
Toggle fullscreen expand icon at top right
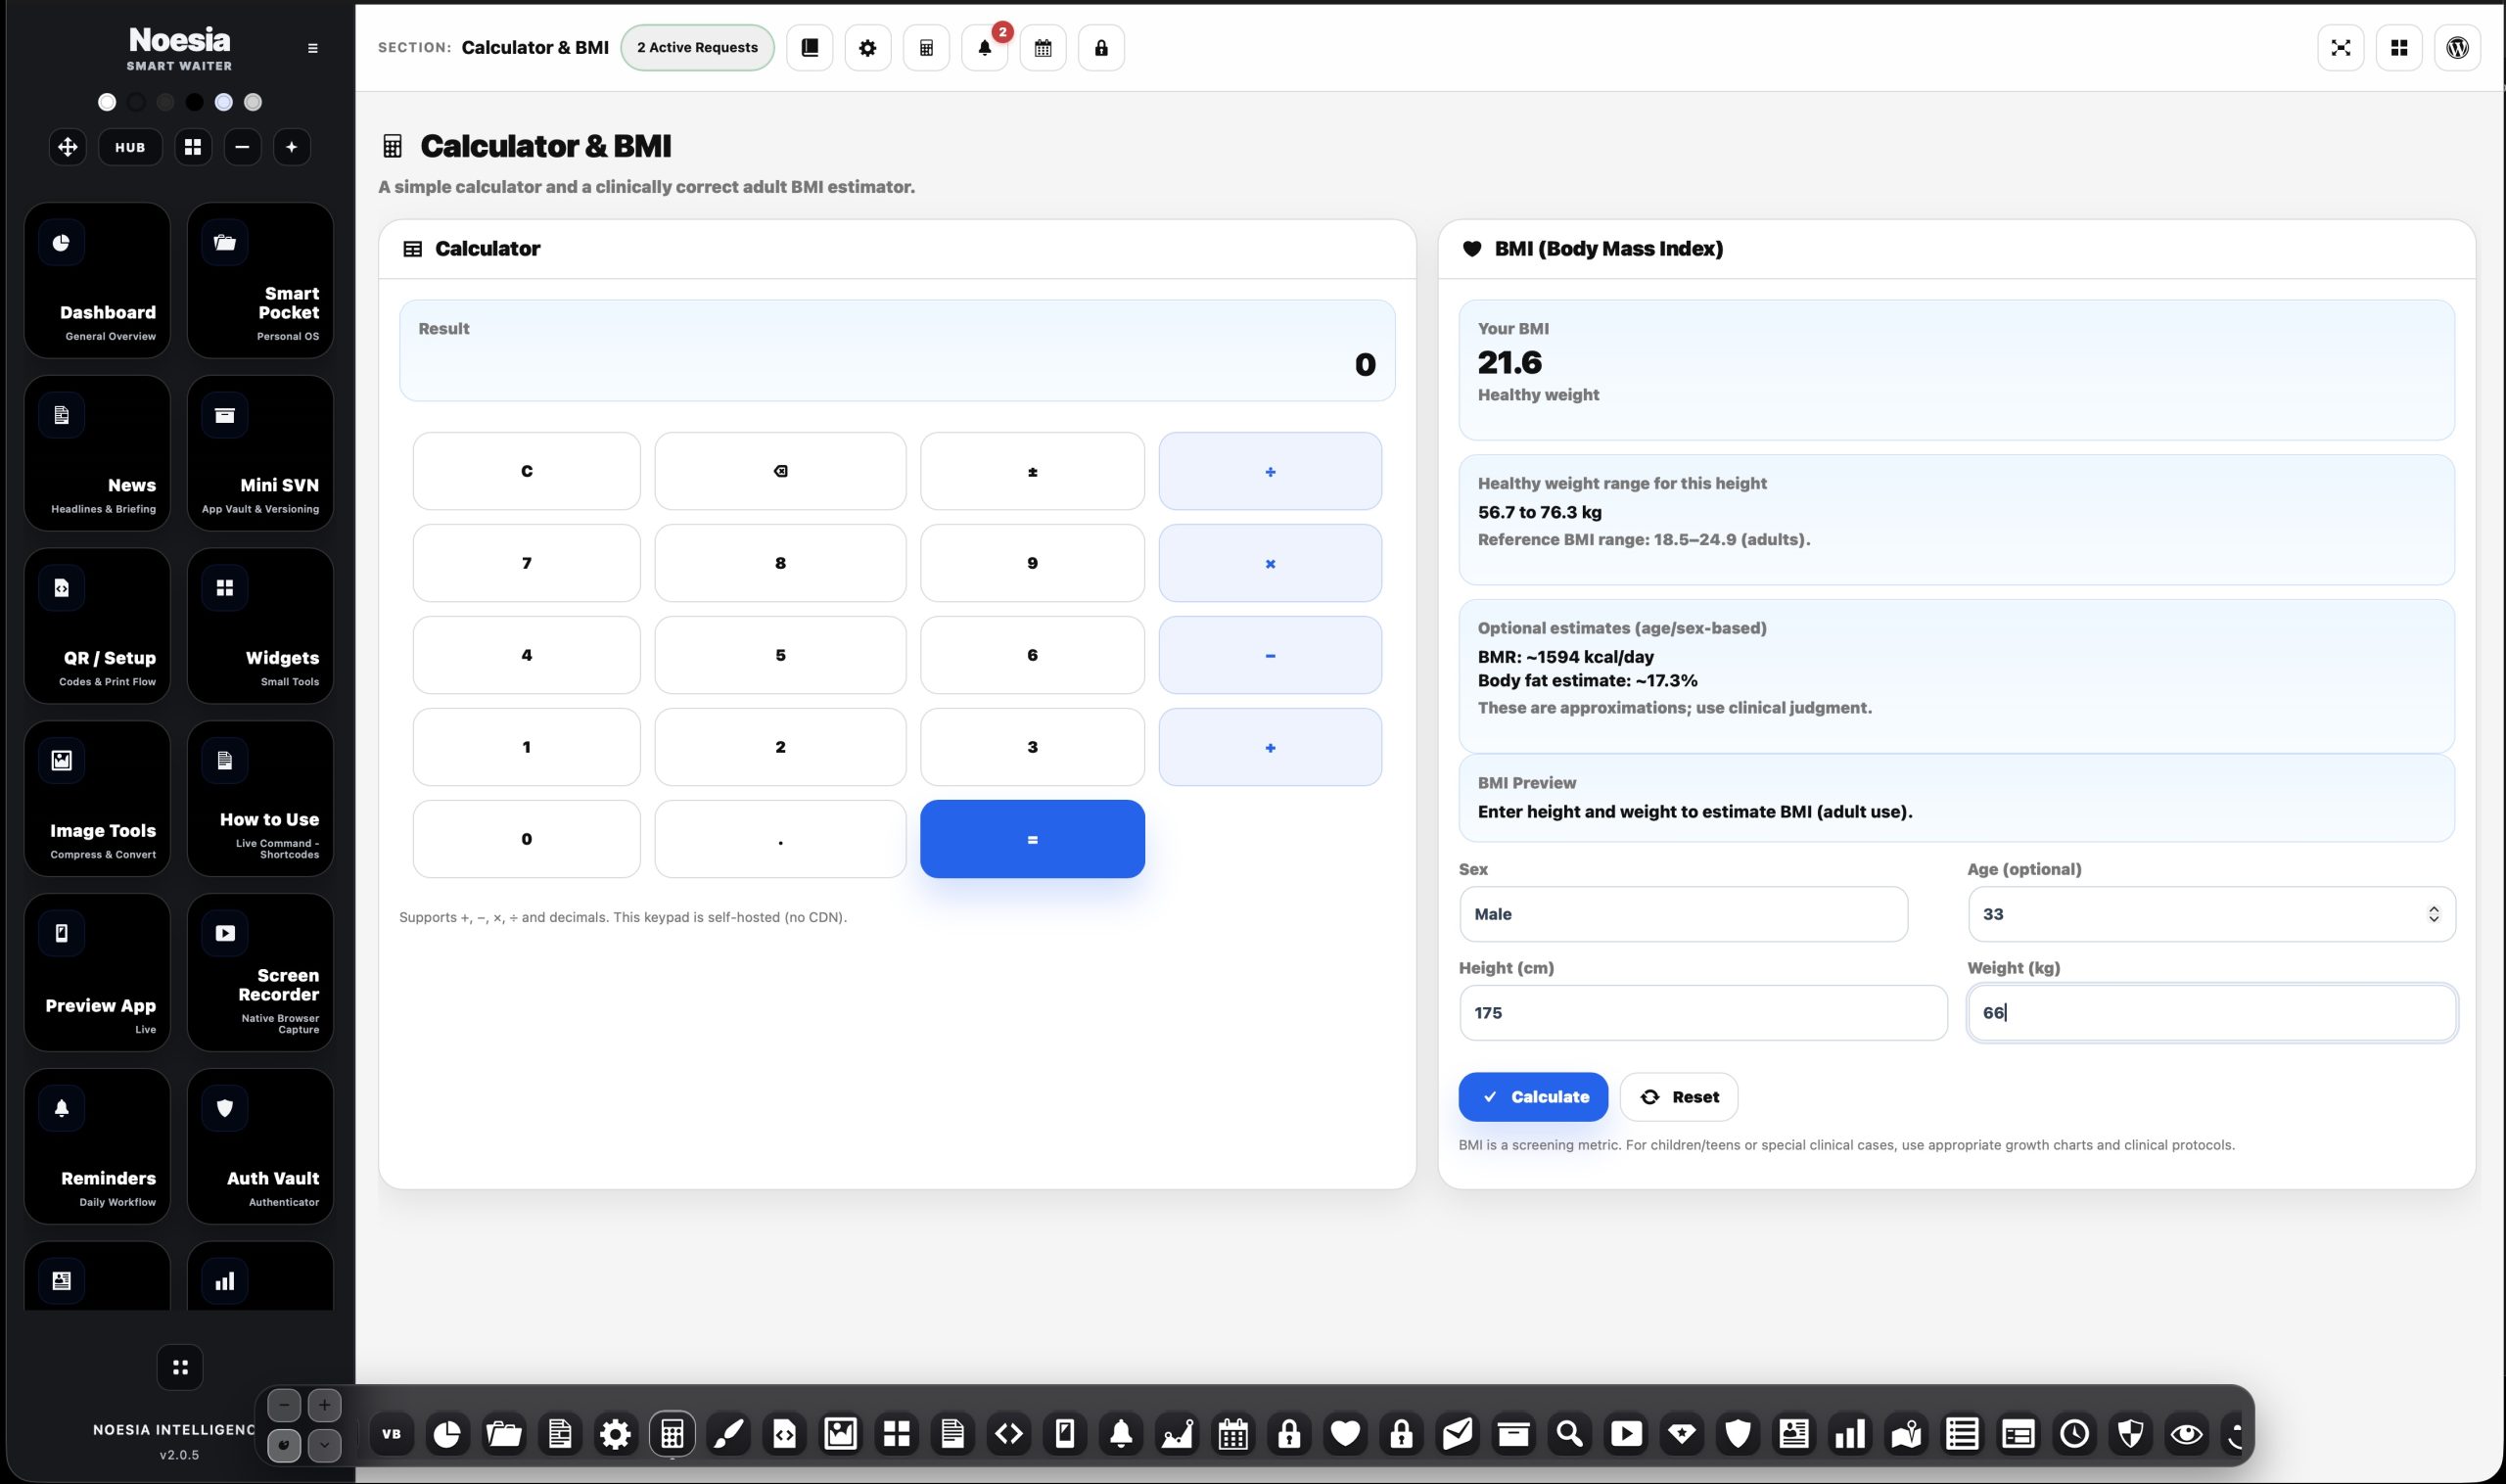tap(2340, 47)
